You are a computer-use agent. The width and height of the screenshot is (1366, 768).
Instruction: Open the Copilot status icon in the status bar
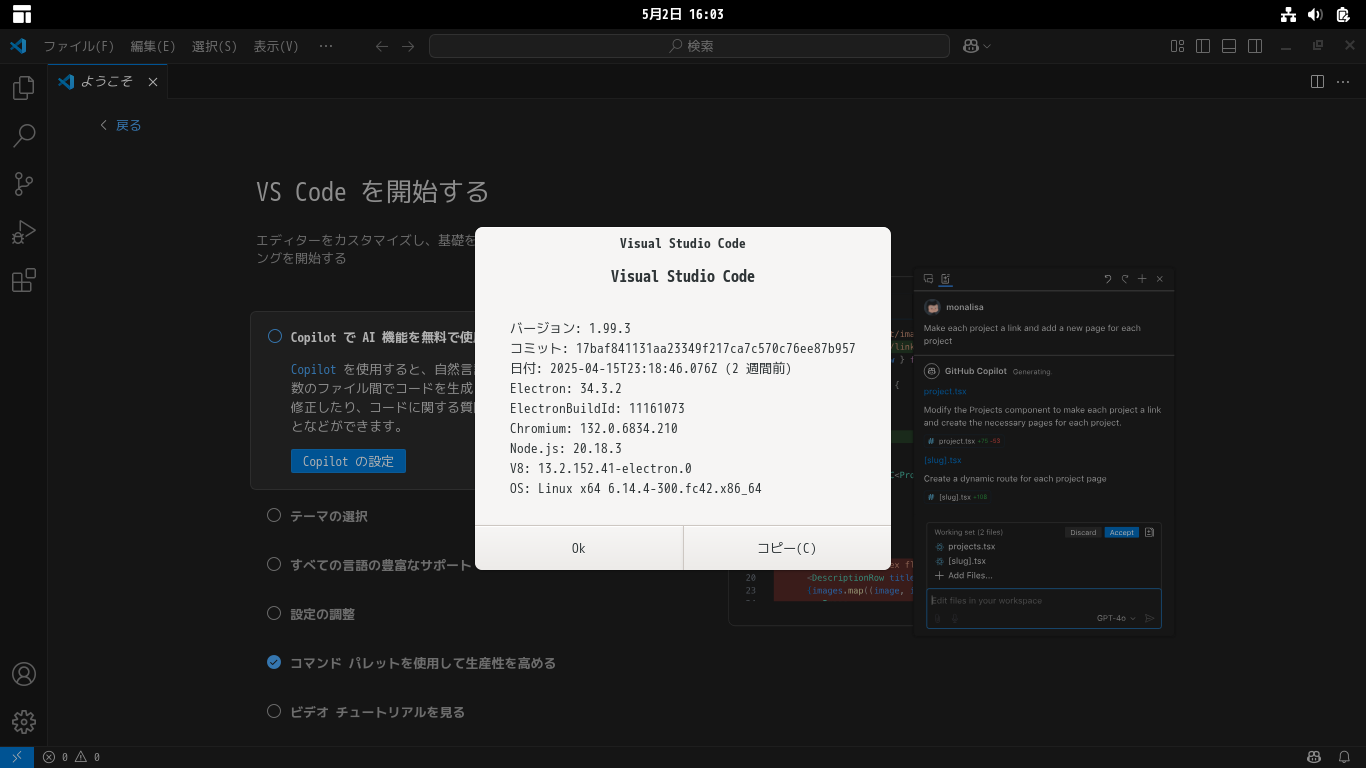(1315, 757)
